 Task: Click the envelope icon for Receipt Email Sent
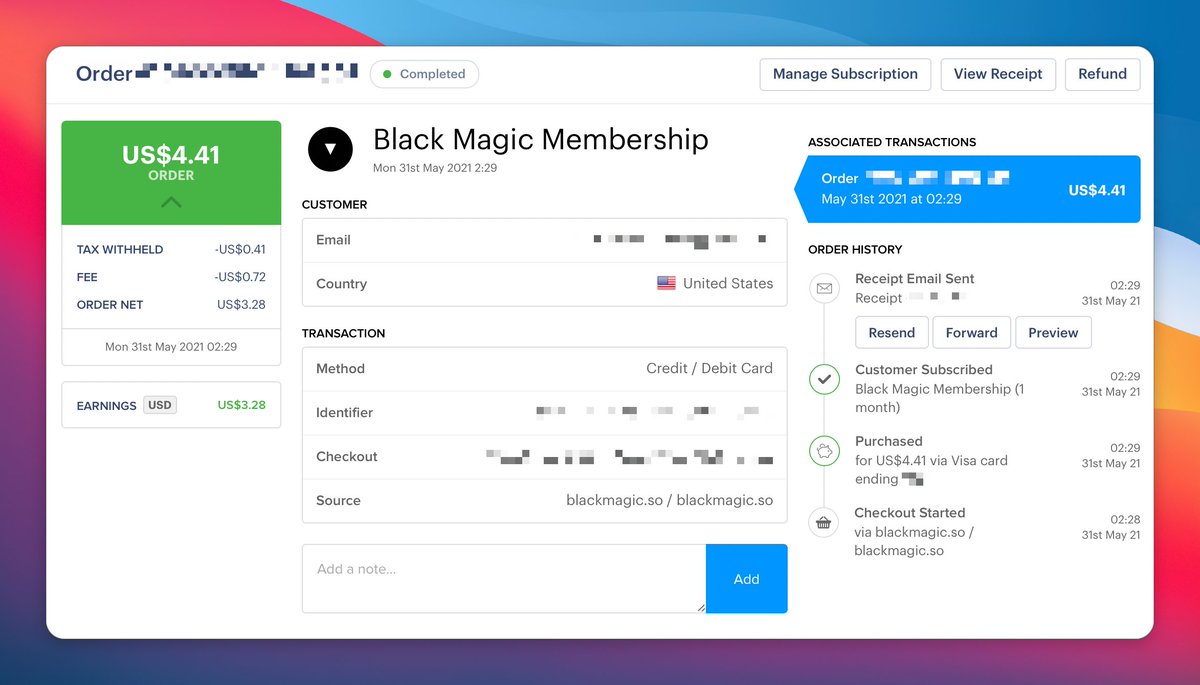pos(824,288)
